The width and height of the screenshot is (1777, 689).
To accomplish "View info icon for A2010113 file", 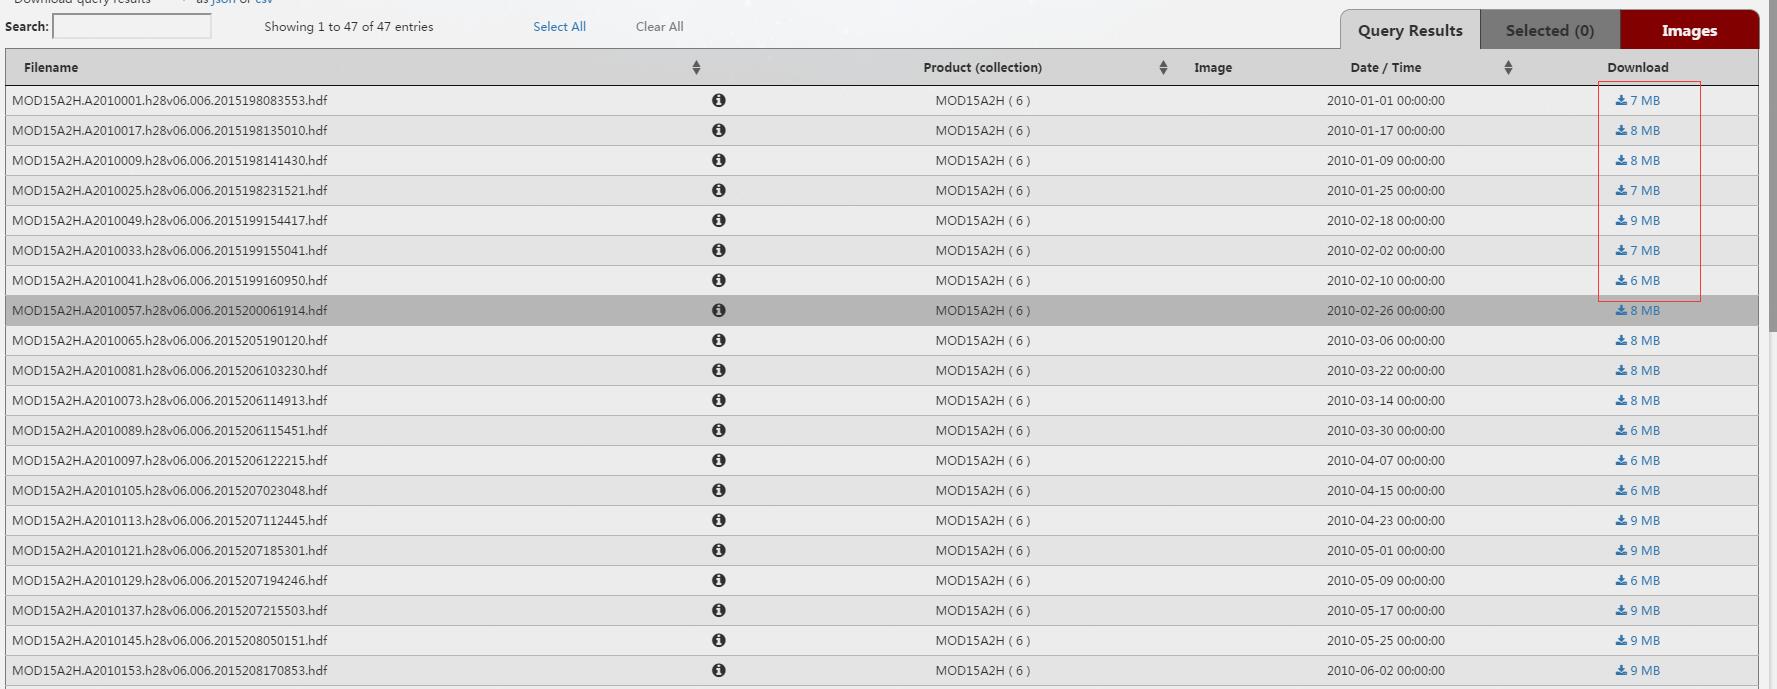I will 718,520.
